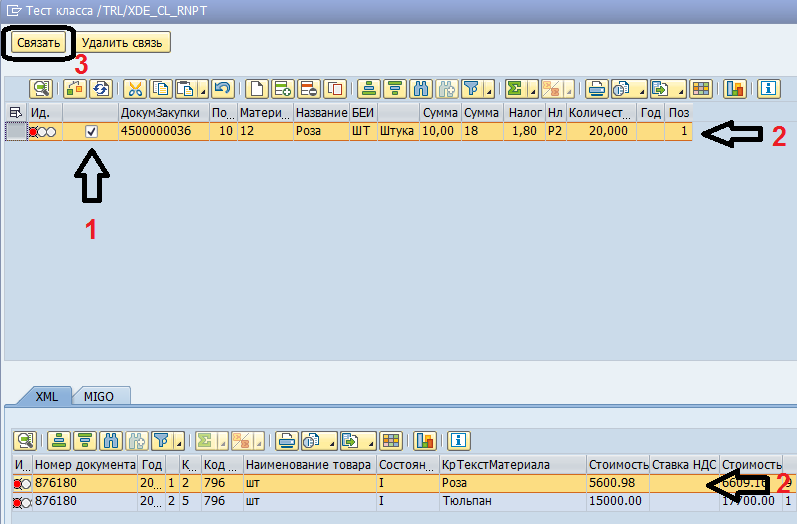
Task: Select the XML tab
Action: pyautogui.click(x=47, y=396)
